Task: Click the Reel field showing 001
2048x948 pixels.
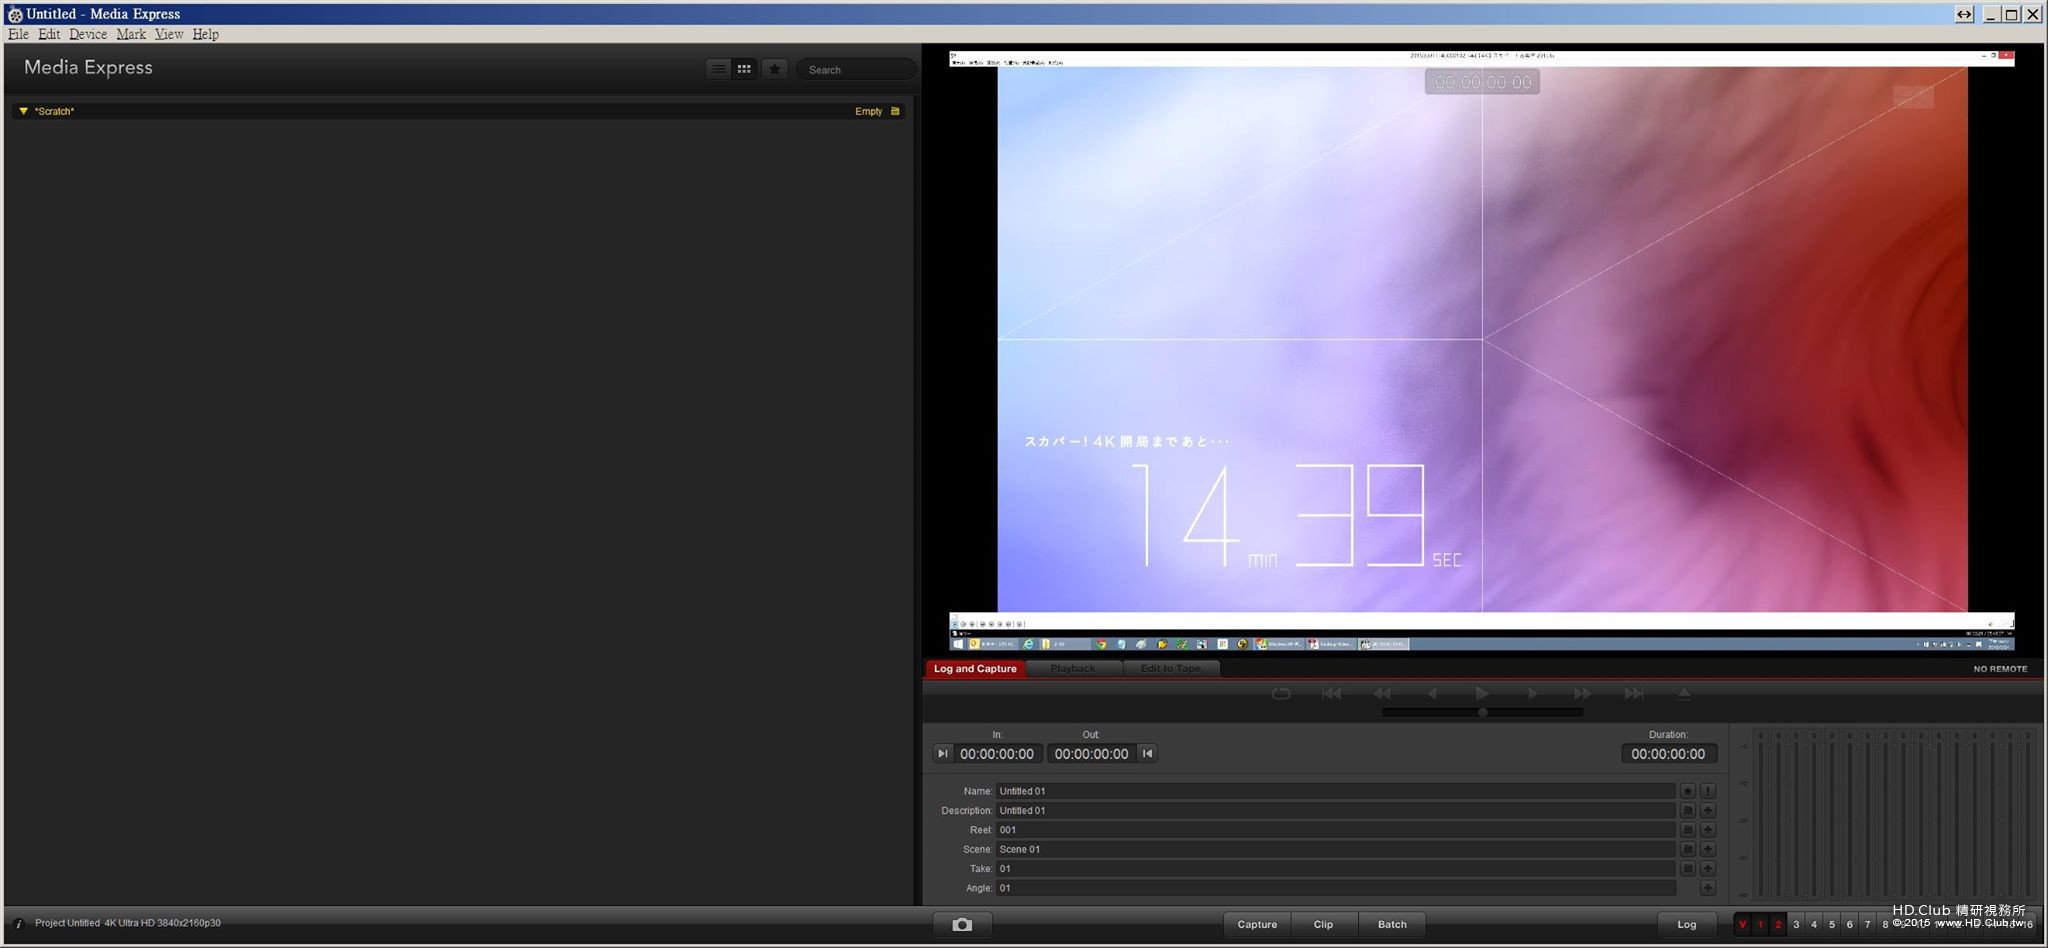Action: 1335,830
